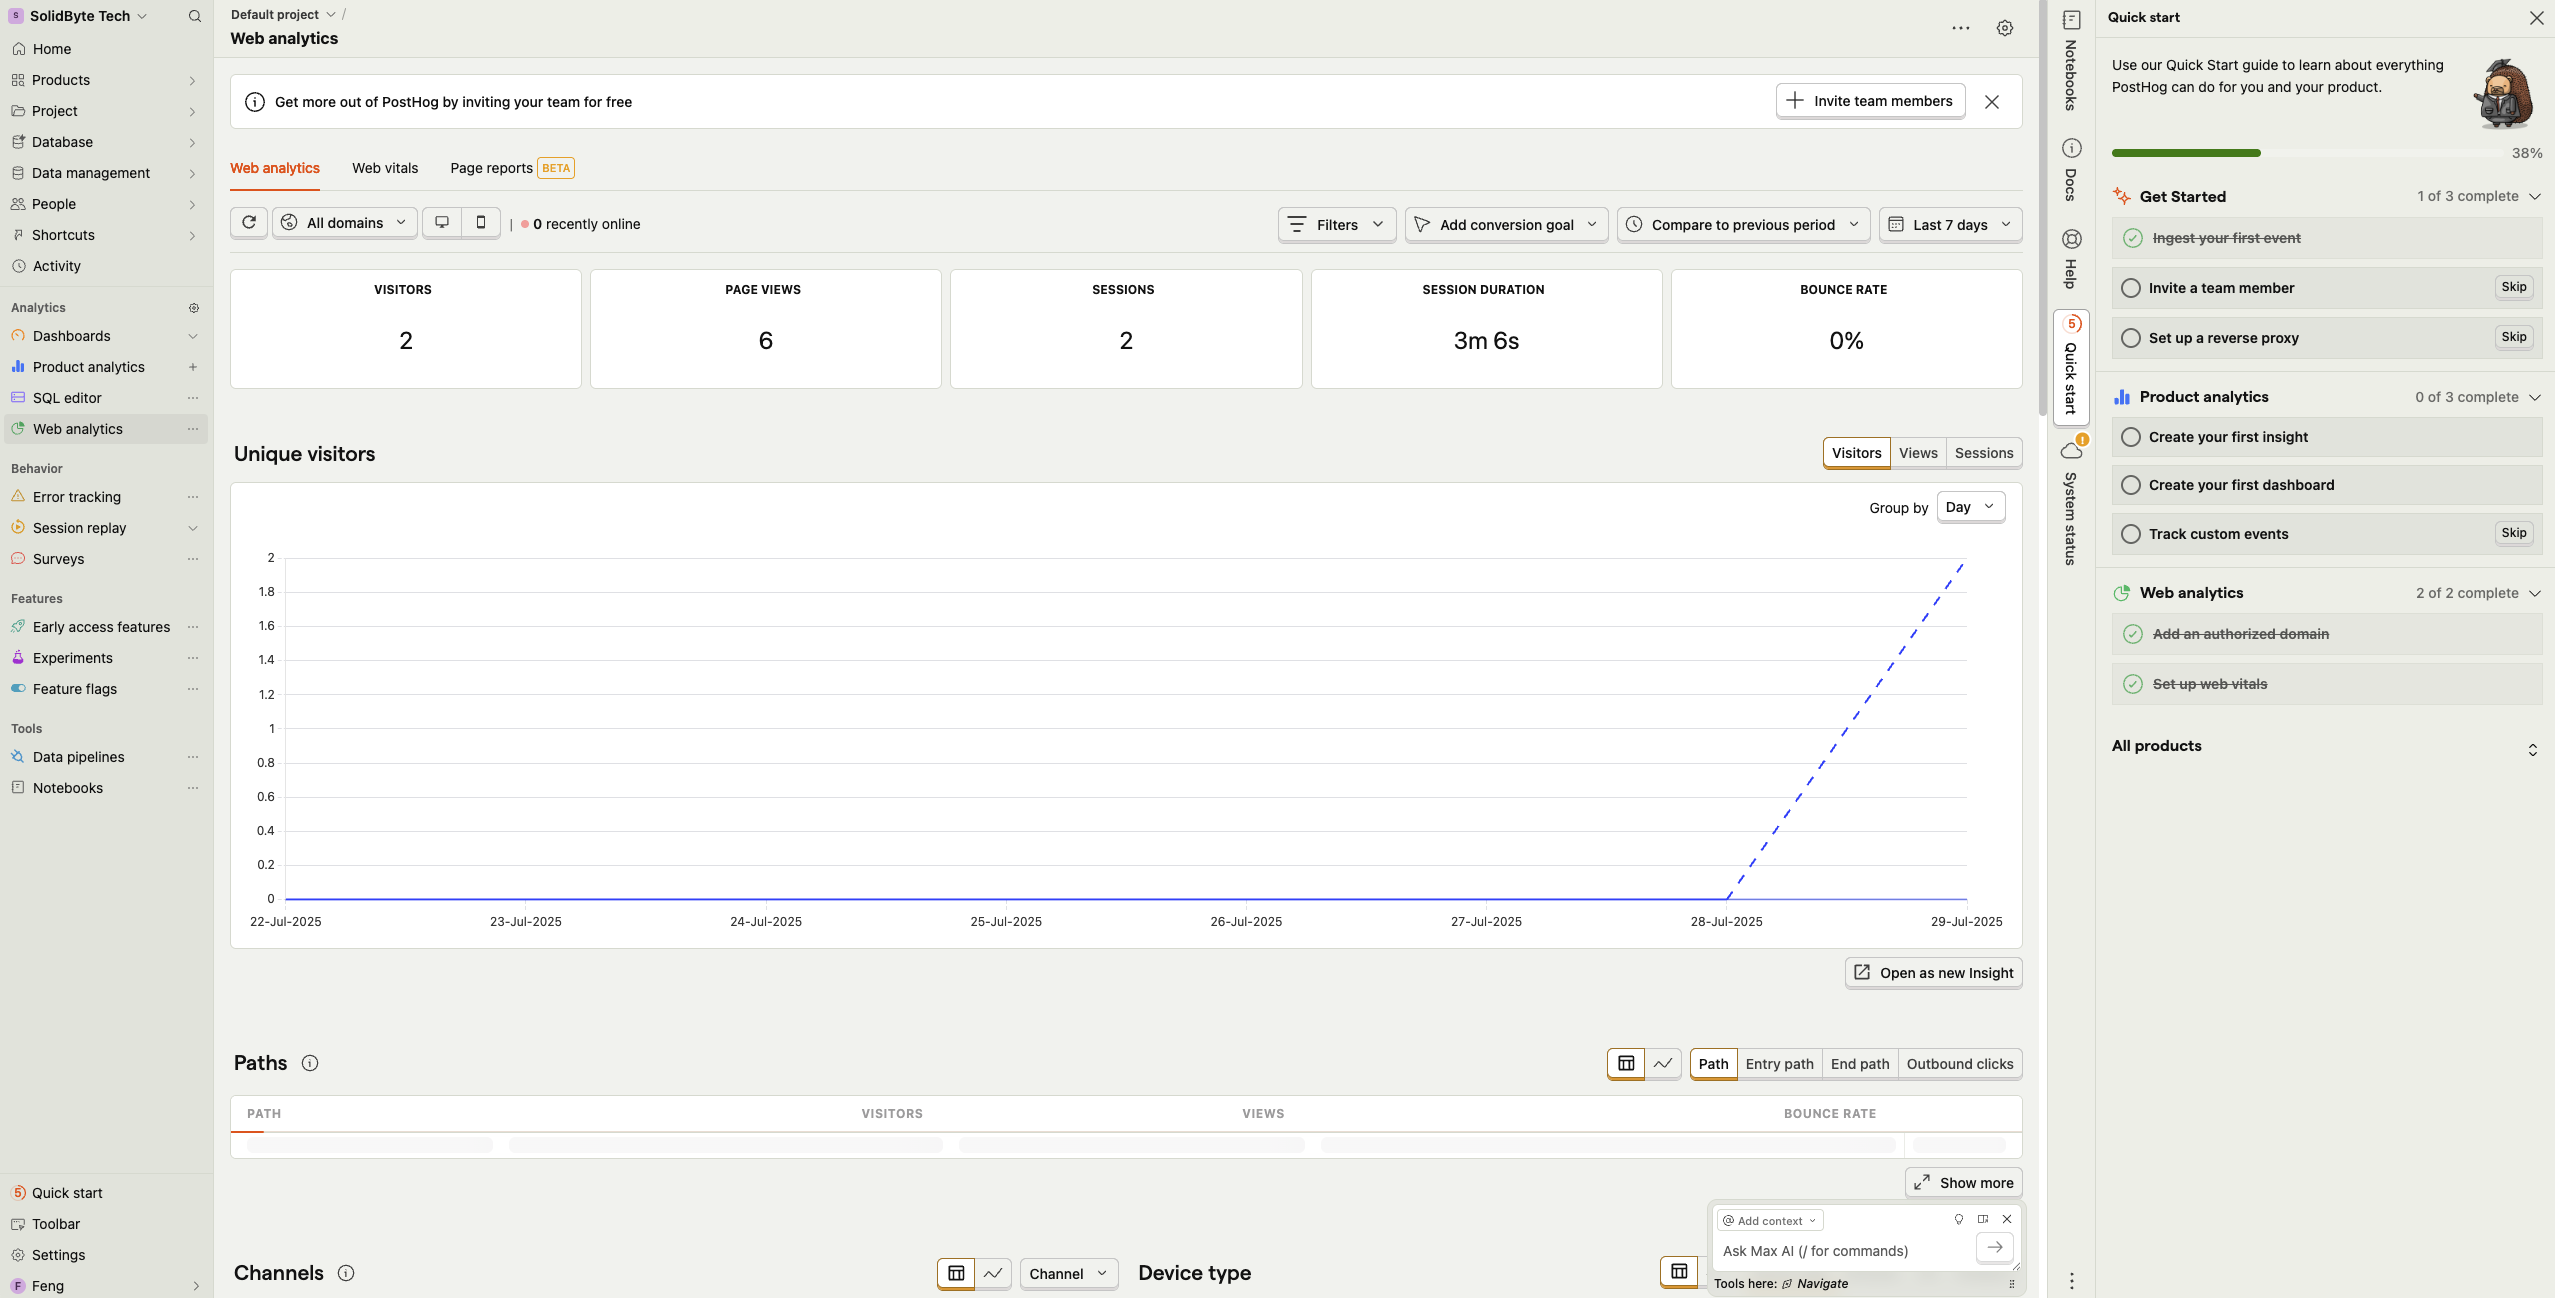Click Open as new Insight
Image resolution: width=2555 pixels, height=1298 pixels.
pos(1933,972)
